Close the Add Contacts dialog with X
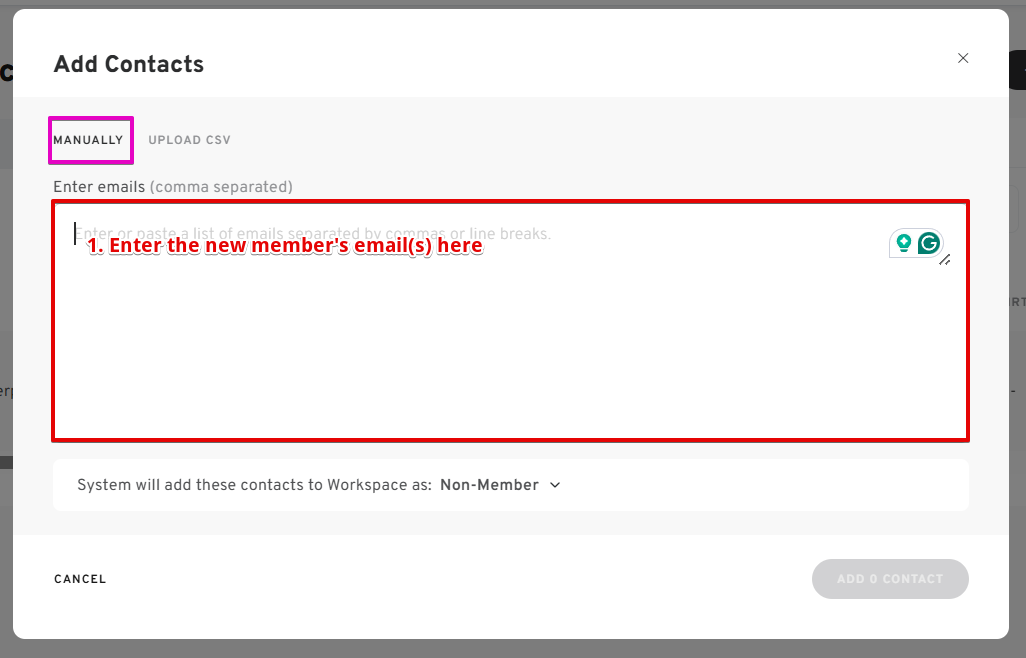Image resolution: width=1026 pixels, height=658 pixels. tap(963, 58)
